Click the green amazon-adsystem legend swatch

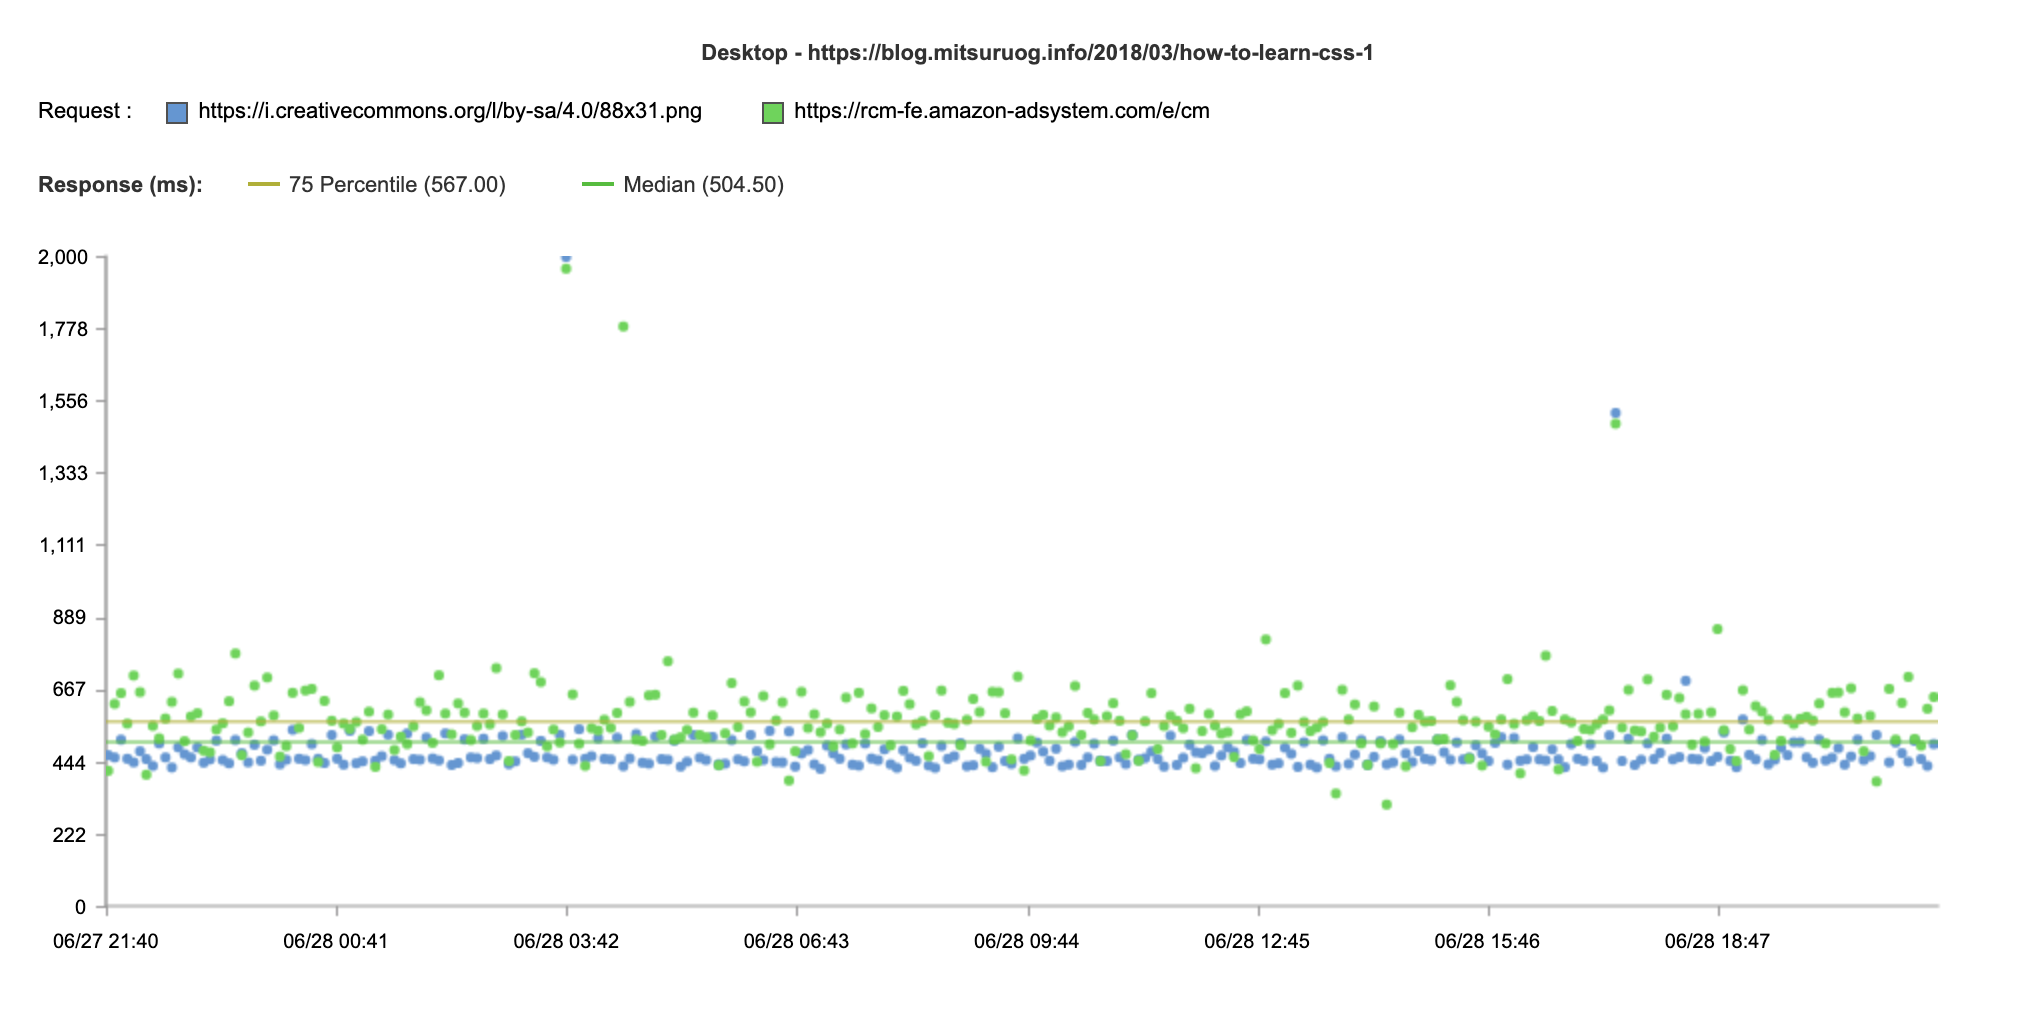coord(772,112)
